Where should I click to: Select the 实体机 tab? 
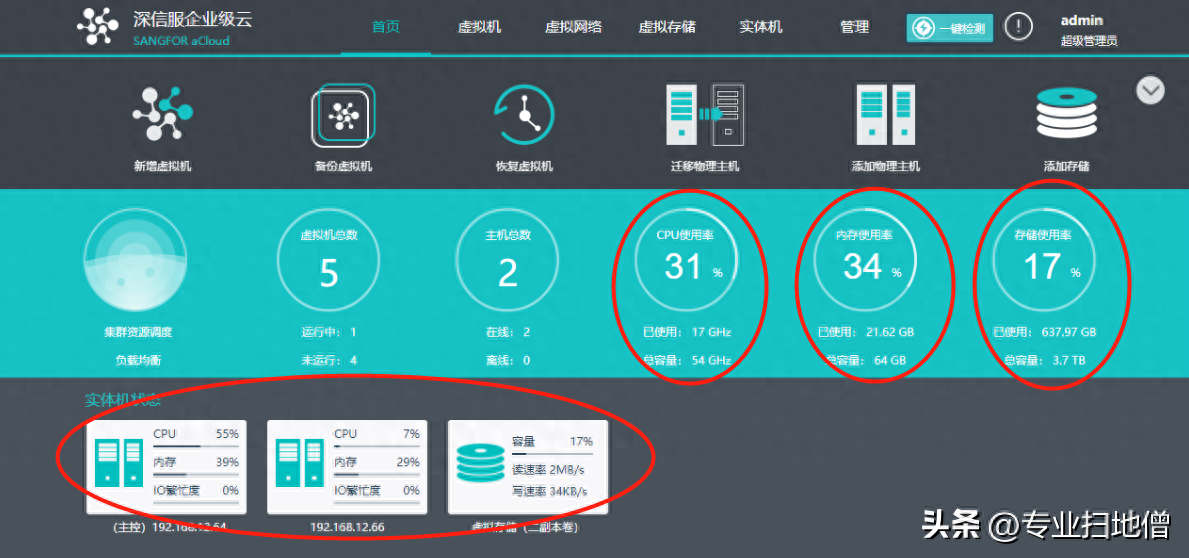click(760, 27)
